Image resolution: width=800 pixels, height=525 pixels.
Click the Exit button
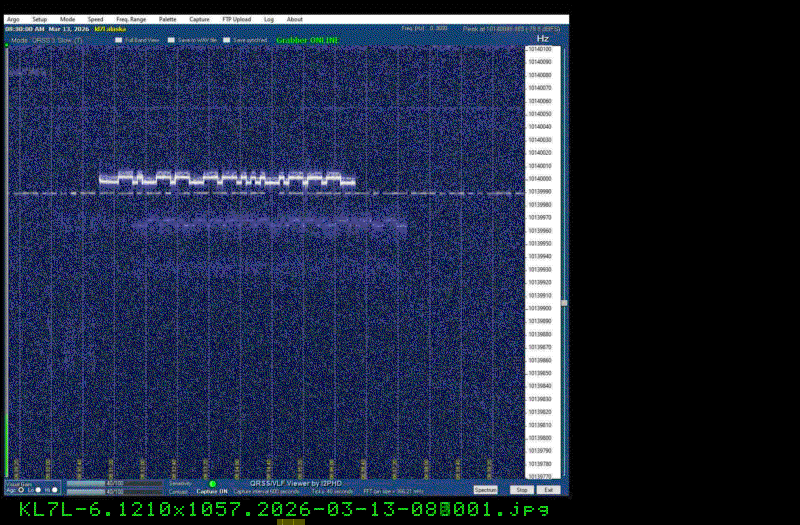pyautogui.click(x=548, y=490)
